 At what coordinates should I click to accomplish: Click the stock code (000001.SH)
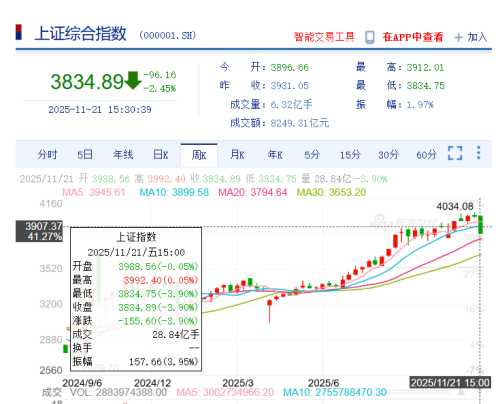167,35
